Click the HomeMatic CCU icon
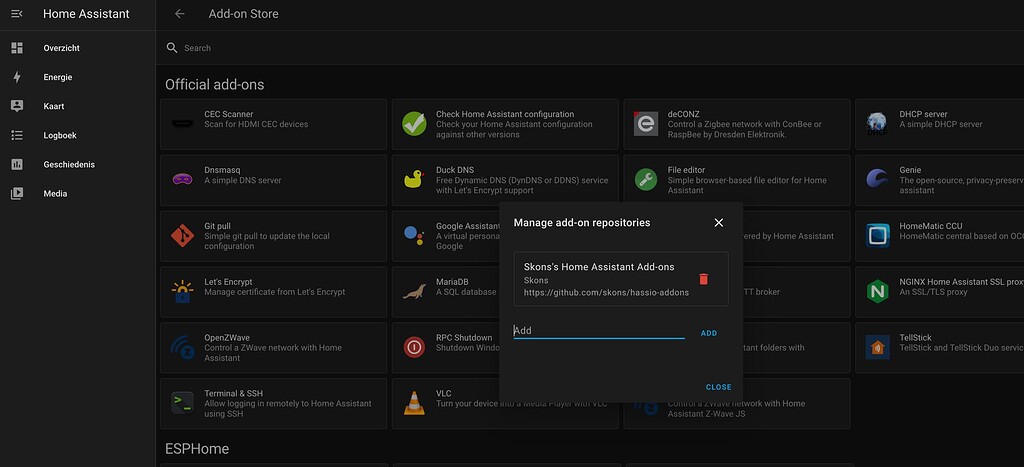 click(878, 235)
